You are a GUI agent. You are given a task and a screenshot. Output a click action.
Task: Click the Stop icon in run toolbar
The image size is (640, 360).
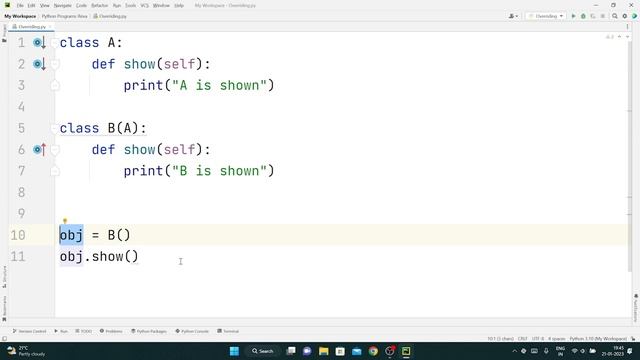pyautogui.click(x=603, y=16)
